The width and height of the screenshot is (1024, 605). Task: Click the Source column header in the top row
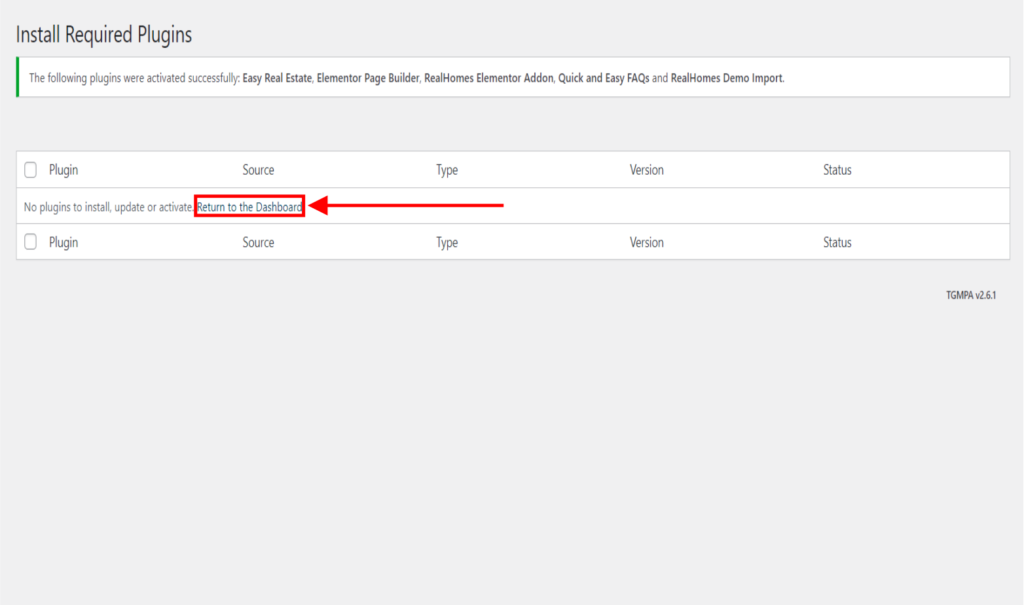[258, 170]
